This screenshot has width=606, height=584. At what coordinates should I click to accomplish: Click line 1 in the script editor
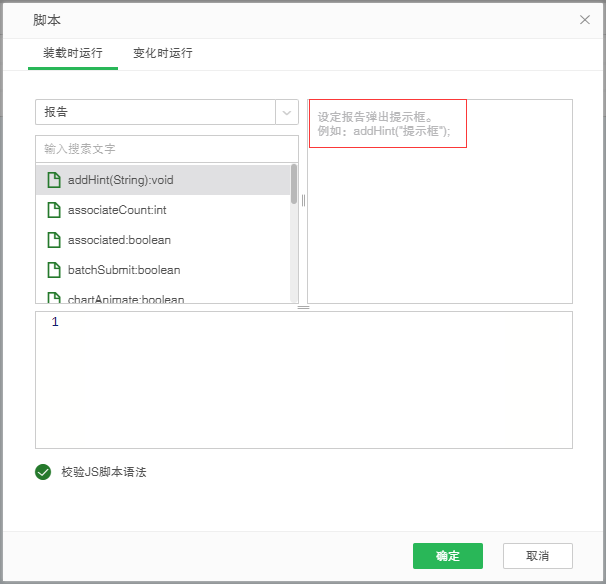coord(300,322)
